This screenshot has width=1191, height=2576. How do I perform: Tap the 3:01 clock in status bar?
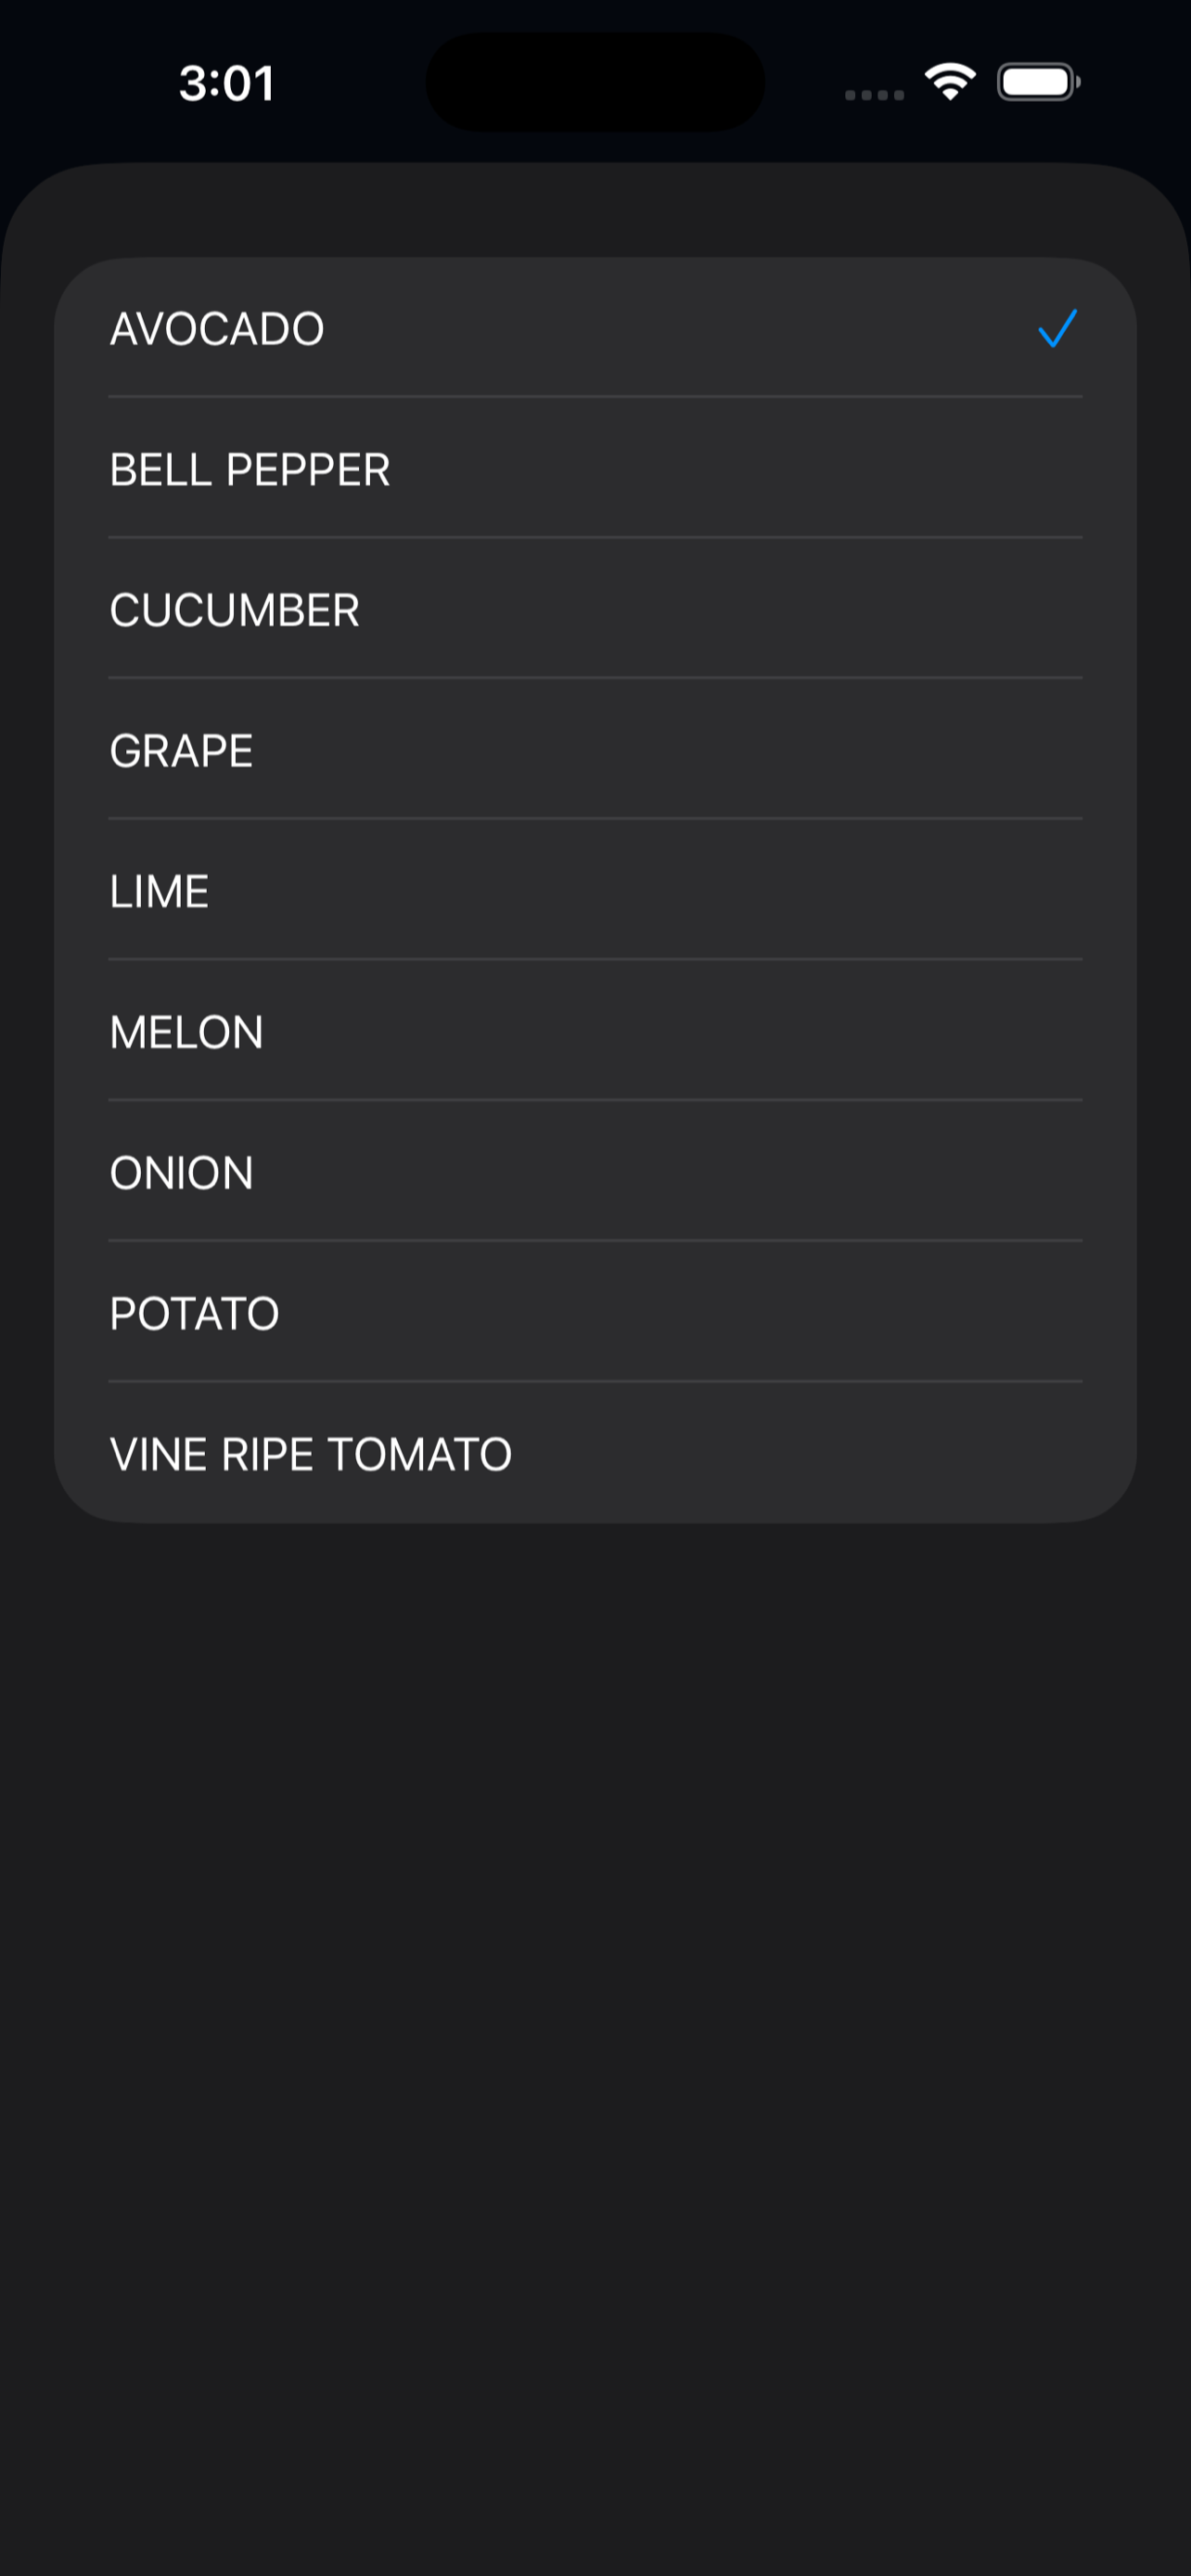[227, 83]
